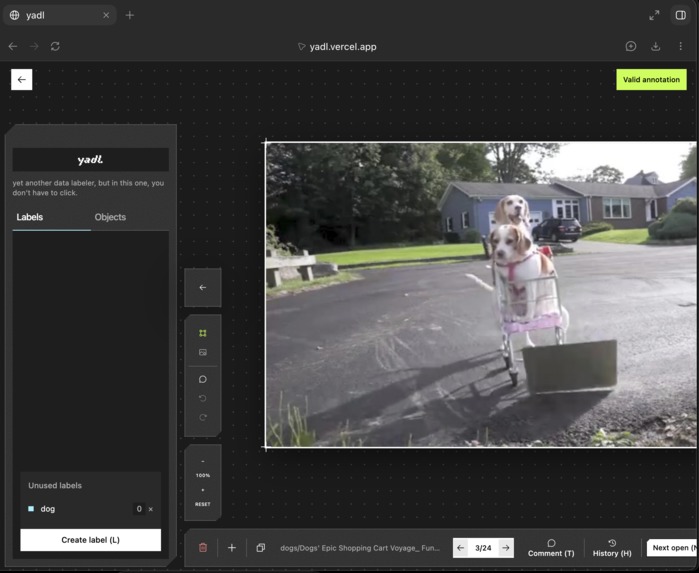Image resolution: width=699 pixels, height=573 pixels.
Task: Click the back arrow panel left of canvas
Action: [203, 288]
